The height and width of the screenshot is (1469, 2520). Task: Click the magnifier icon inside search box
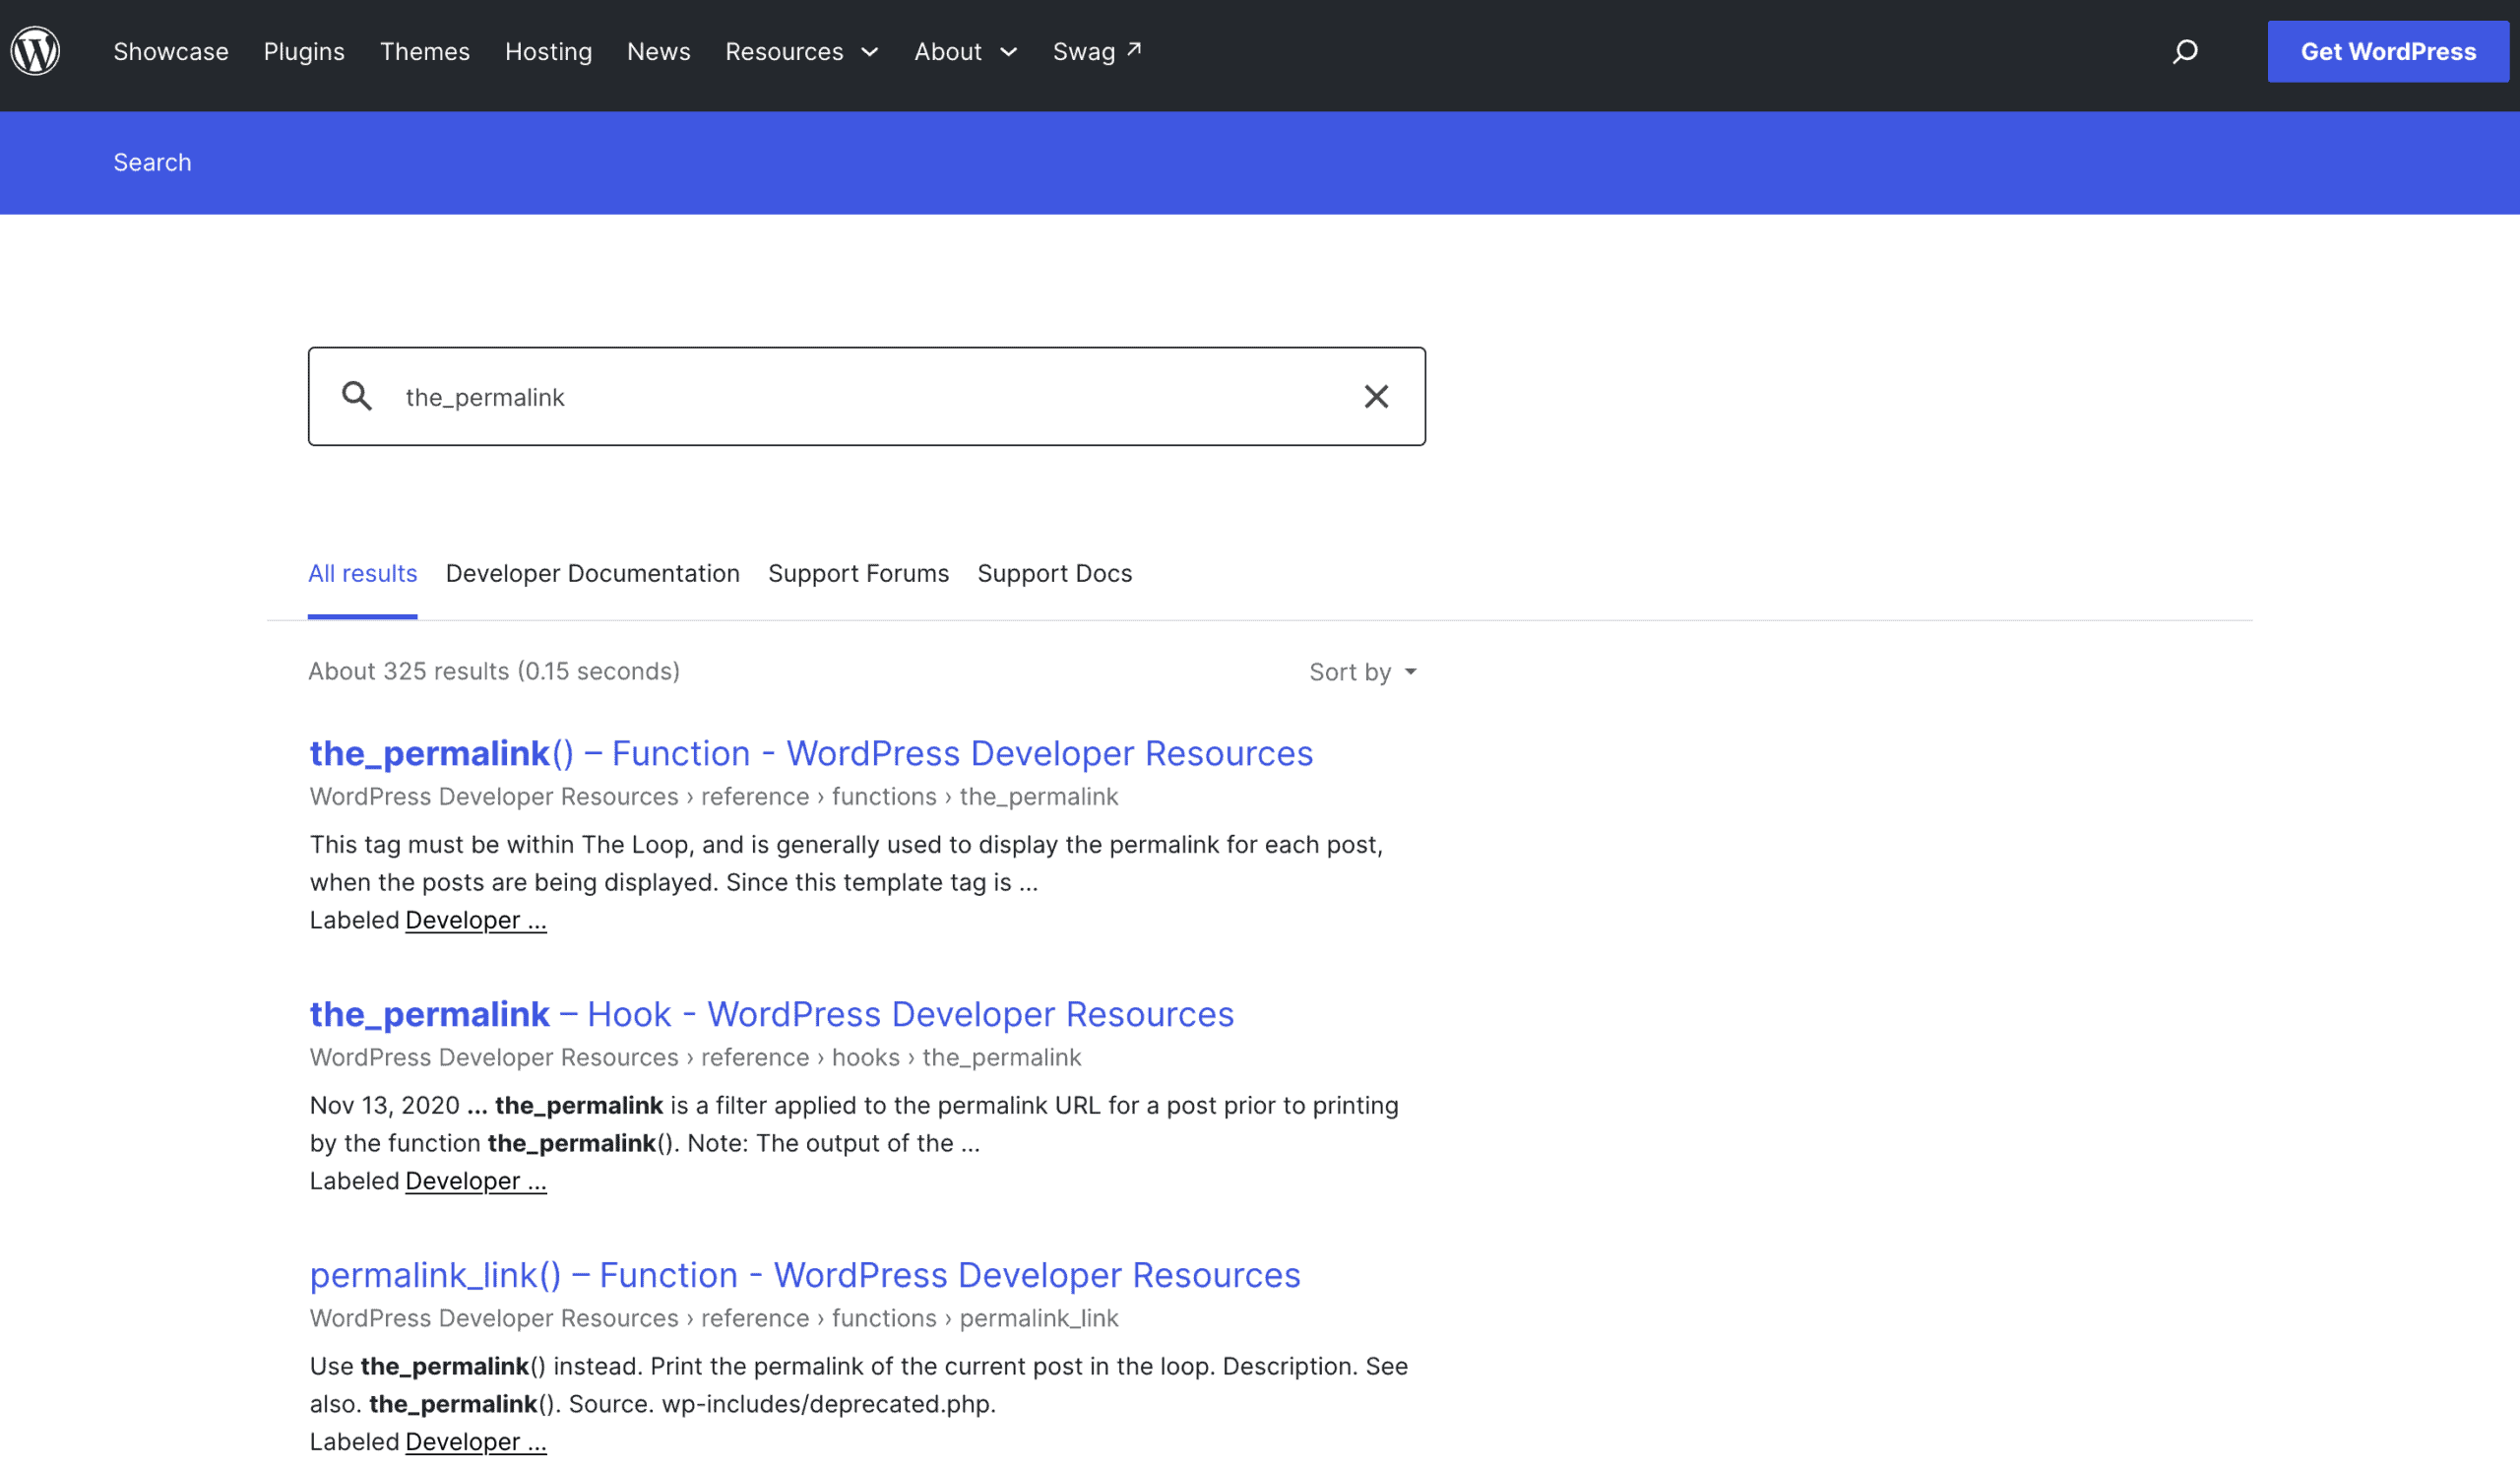pyautogui.click(x=357, y=396)
